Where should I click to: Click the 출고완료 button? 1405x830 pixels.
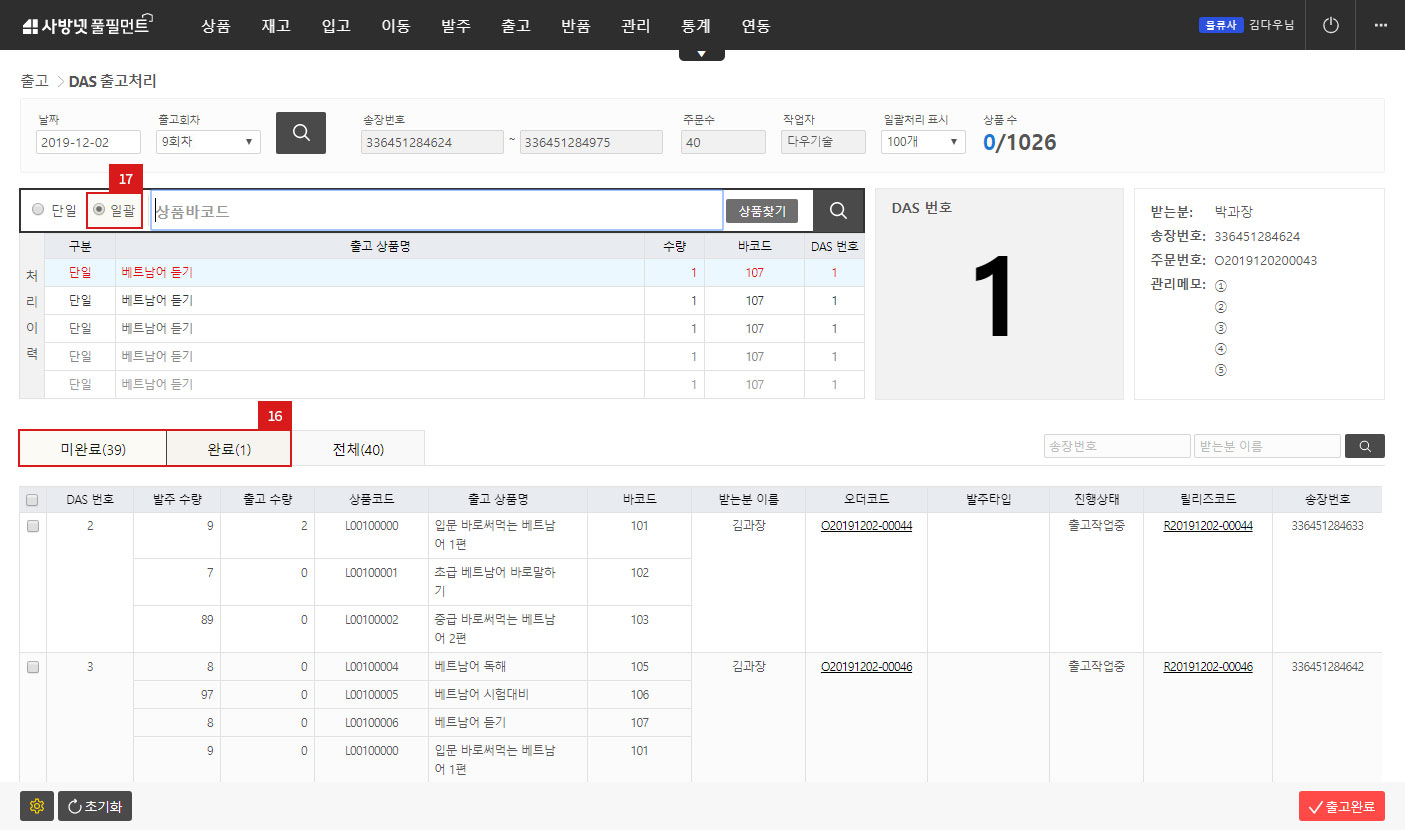coord(1343,806)
